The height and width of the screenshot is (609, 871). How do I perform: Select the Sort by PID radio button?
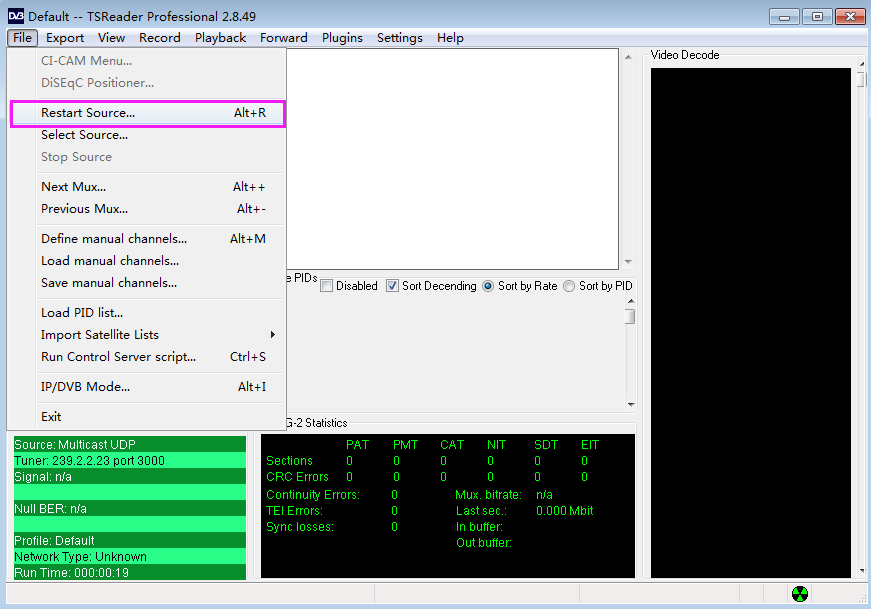pos(569,286)
